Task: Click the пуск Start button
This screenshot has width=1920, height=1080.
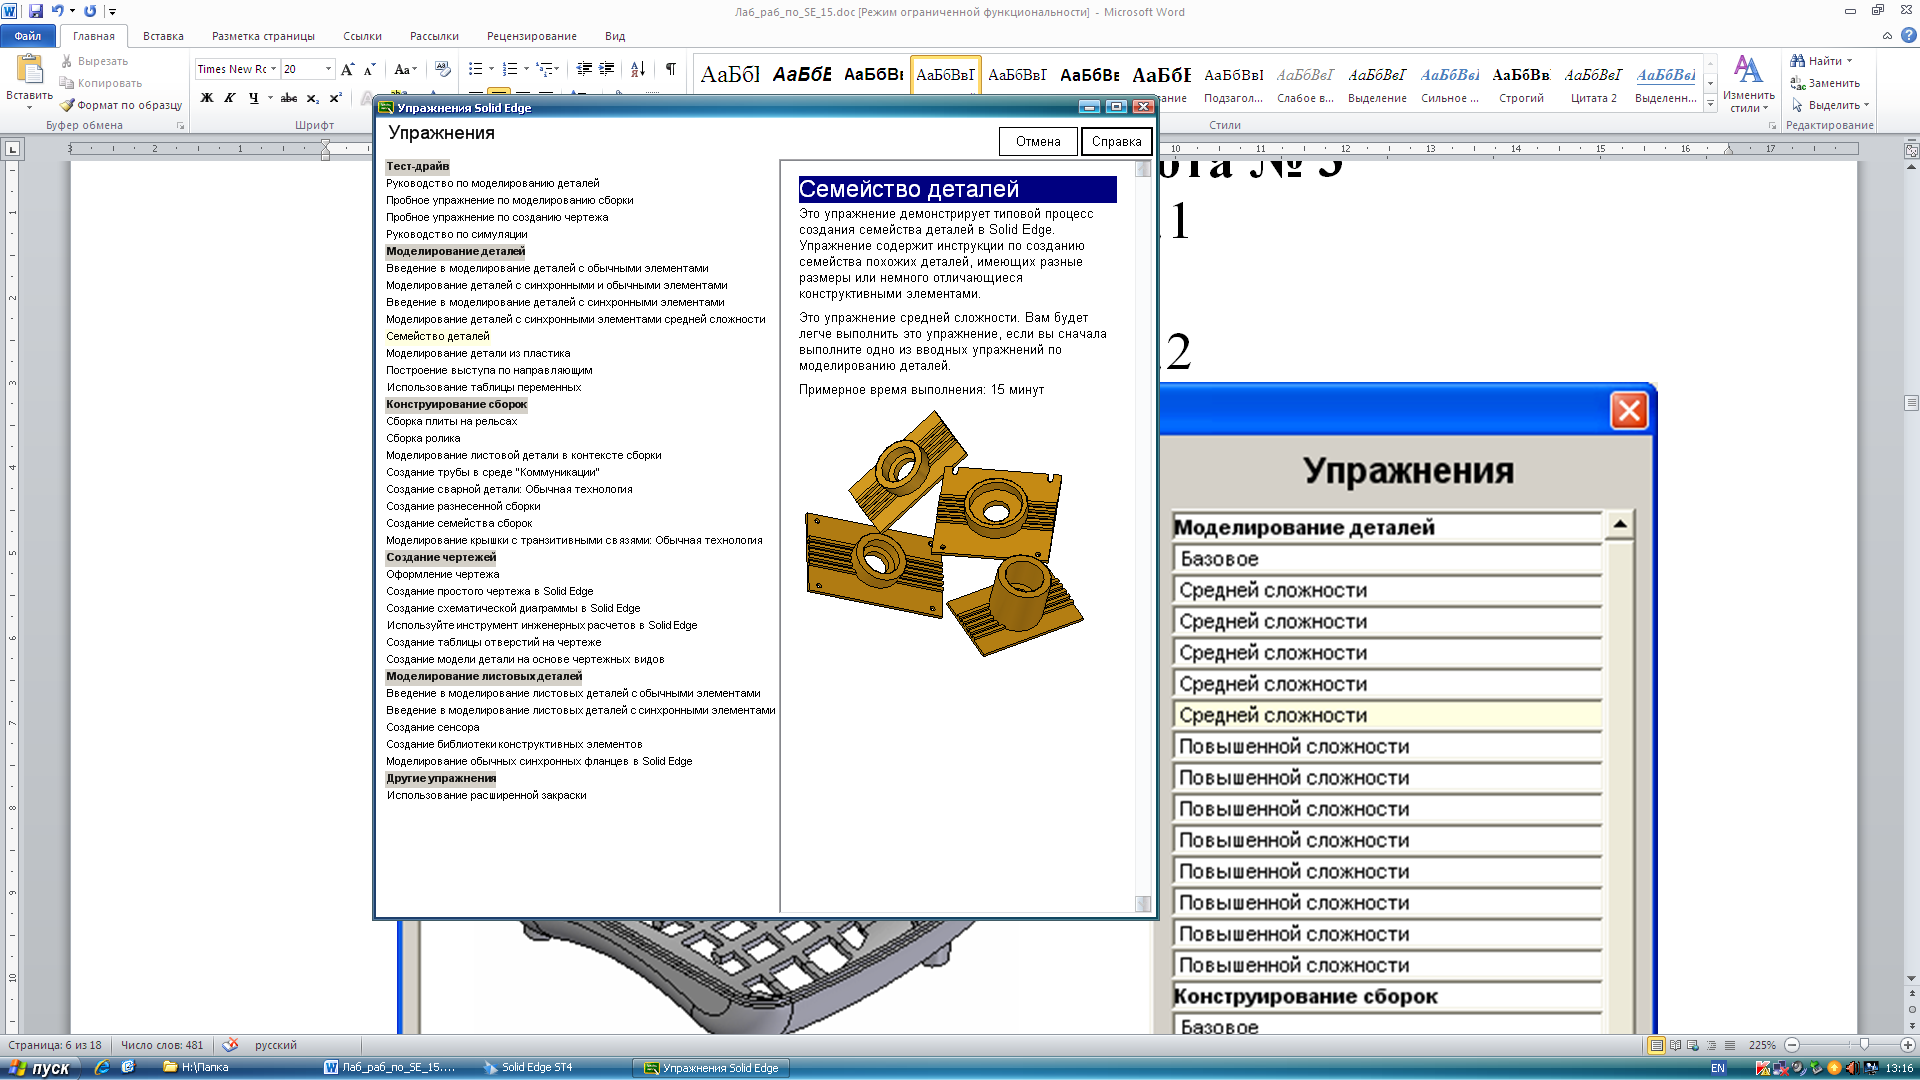Action: [x=40, y=1068]
